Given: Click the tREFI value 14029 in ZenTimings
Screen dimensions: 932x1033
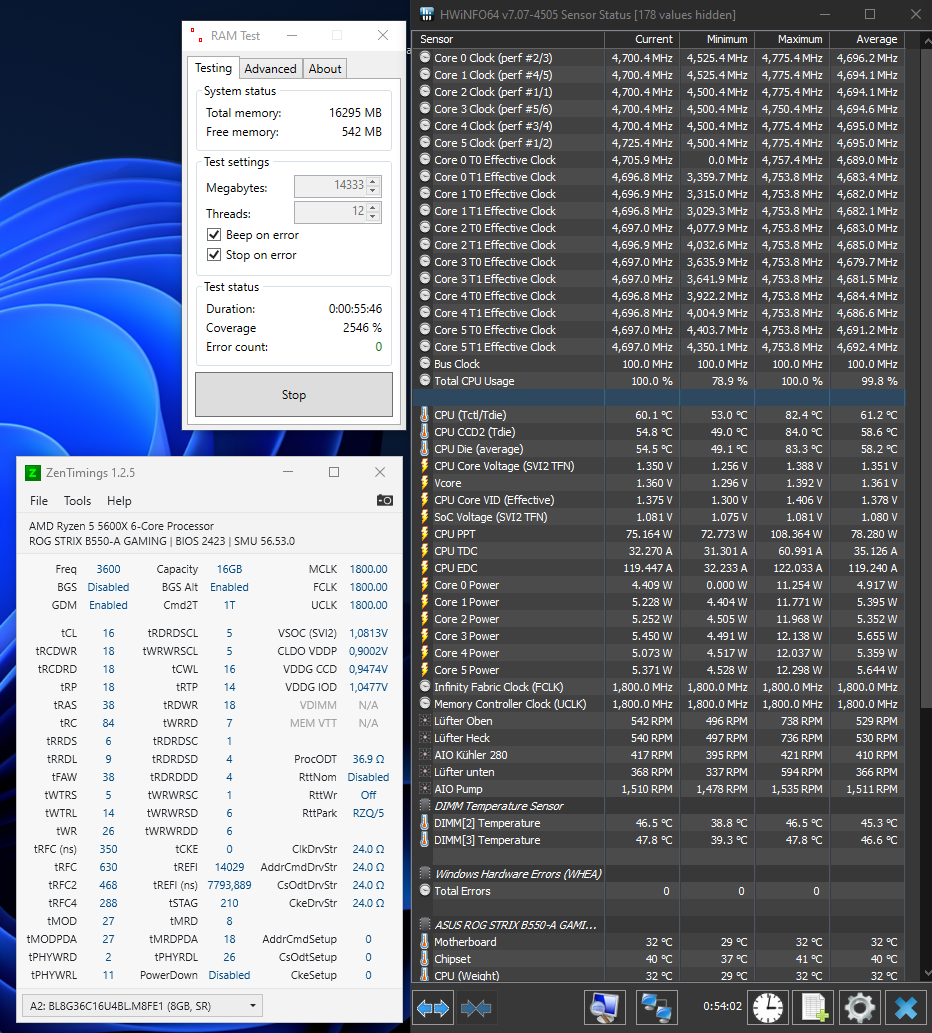Looking at the screenshot, I should pos(229,867).
